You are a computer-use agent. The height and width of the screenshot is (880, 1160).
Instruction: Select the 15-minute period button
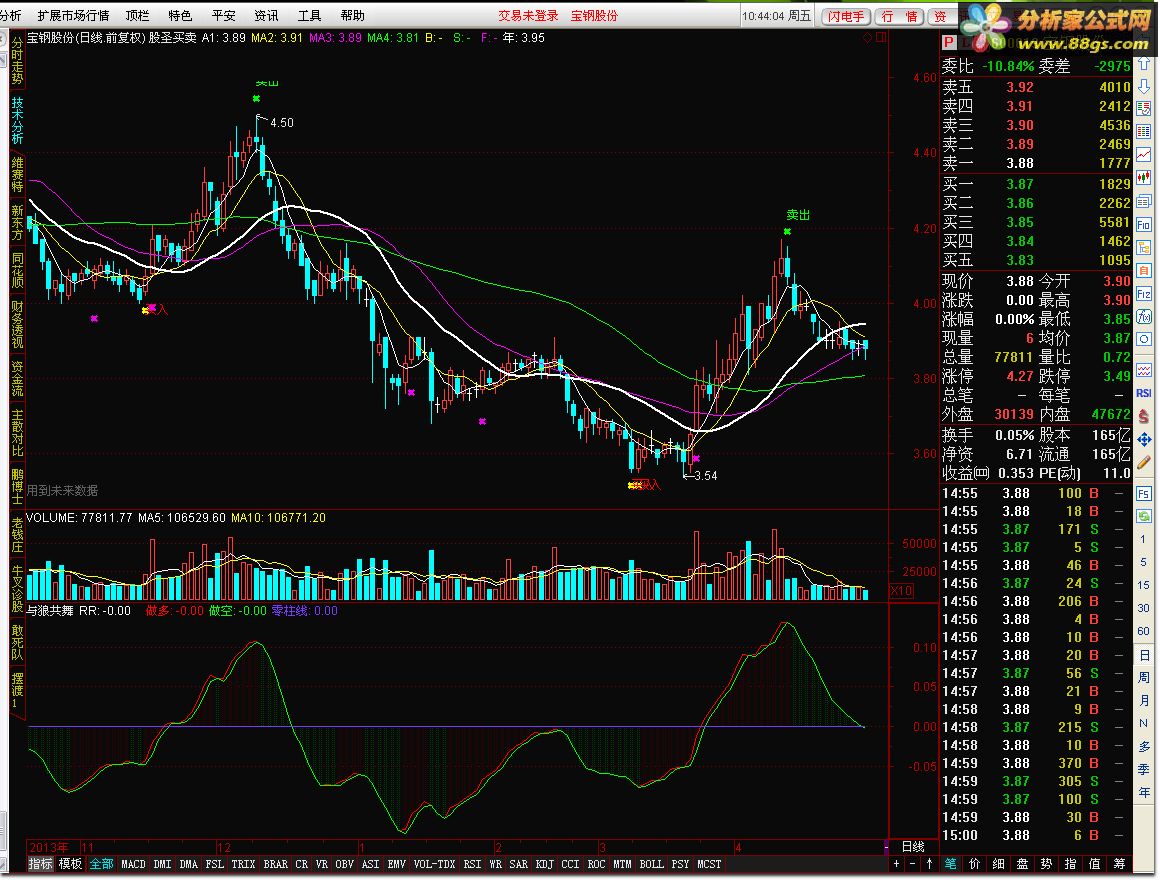(1144, 585)
